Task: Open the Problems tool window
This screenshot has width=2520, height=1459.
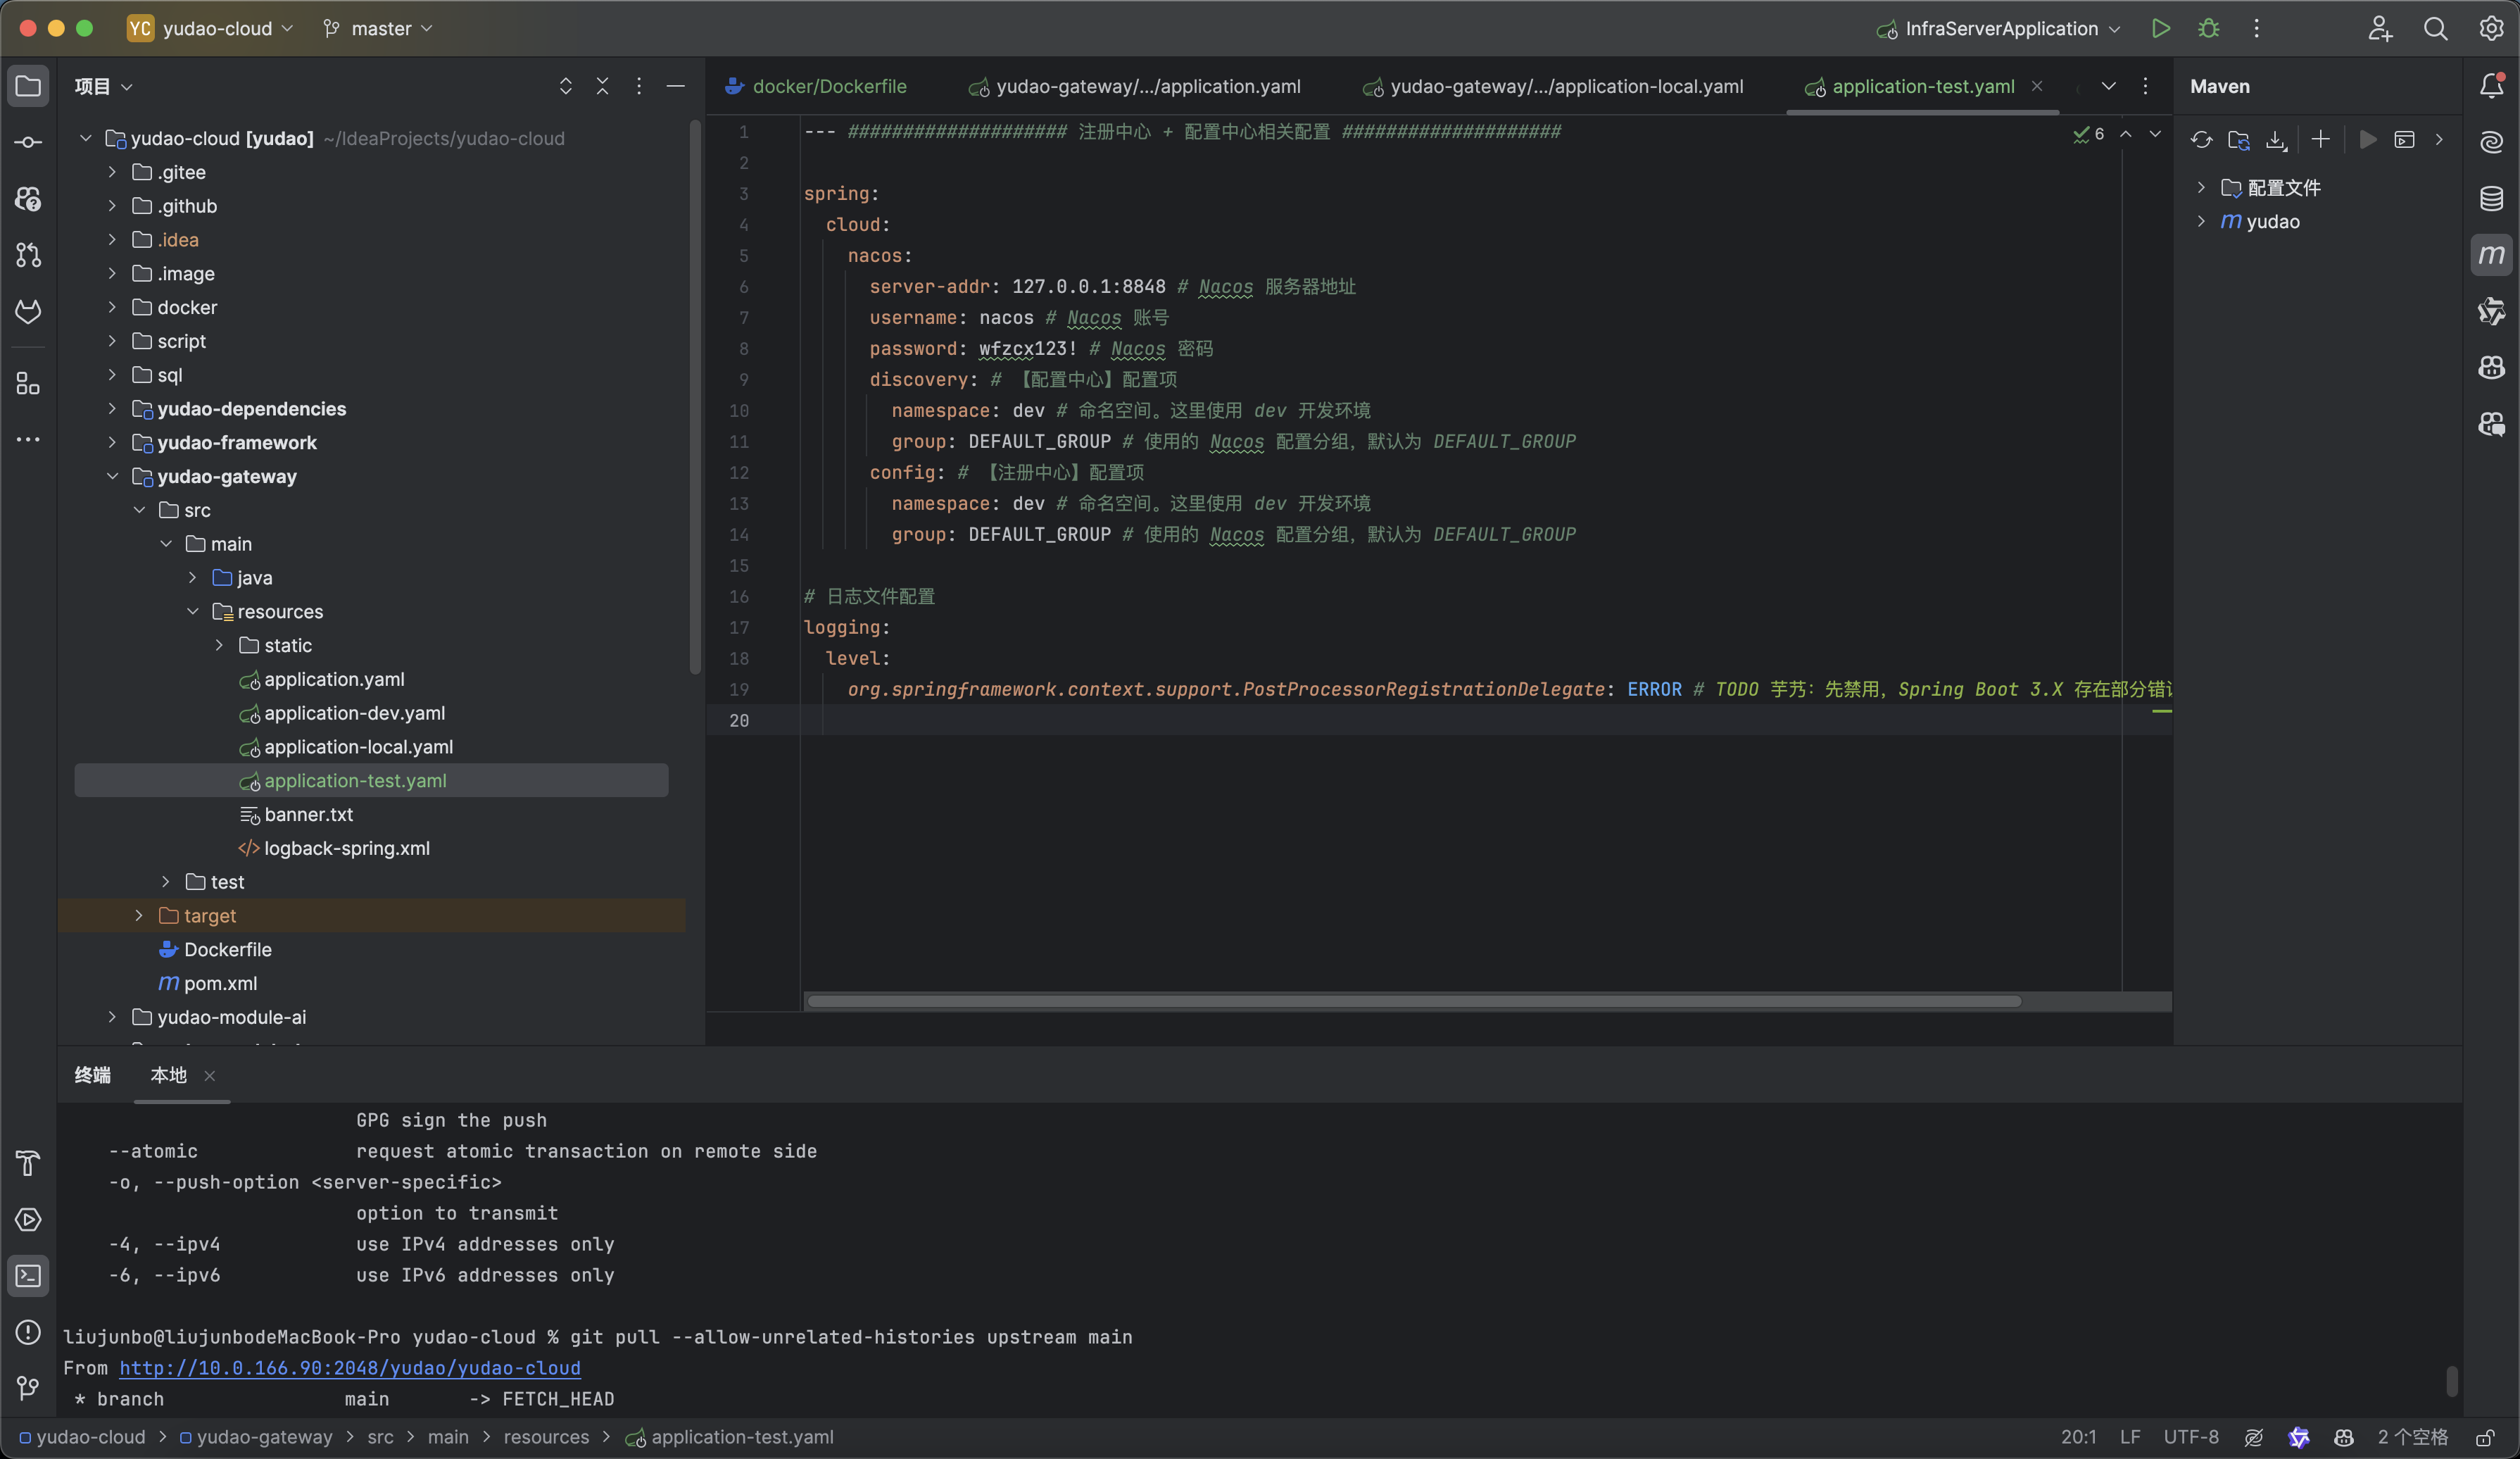Action: [x=28, y=1332]
